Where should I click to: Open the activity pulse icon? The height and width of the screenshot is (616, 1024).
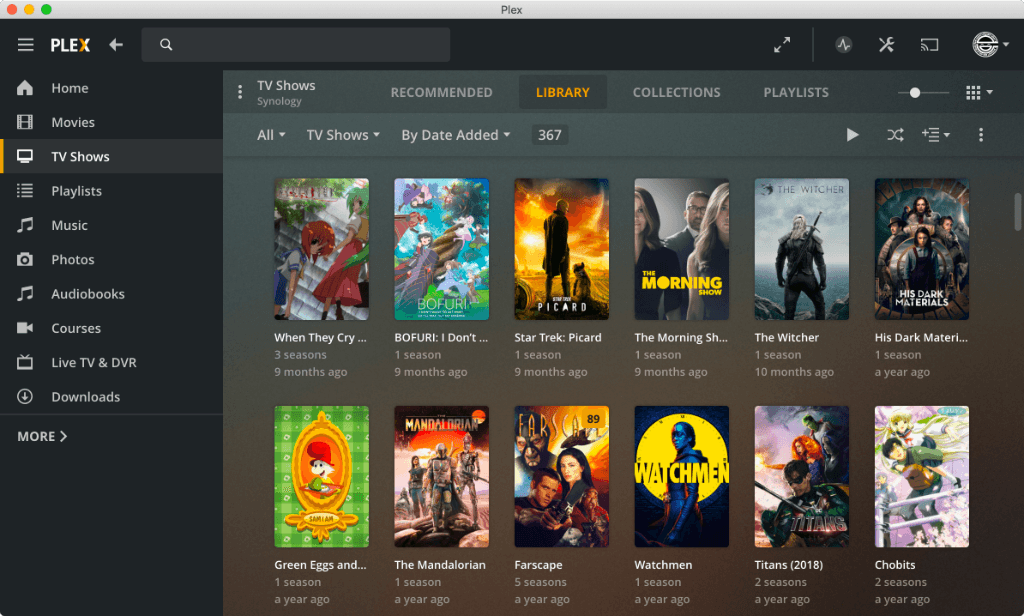click(x=843, y=45)
